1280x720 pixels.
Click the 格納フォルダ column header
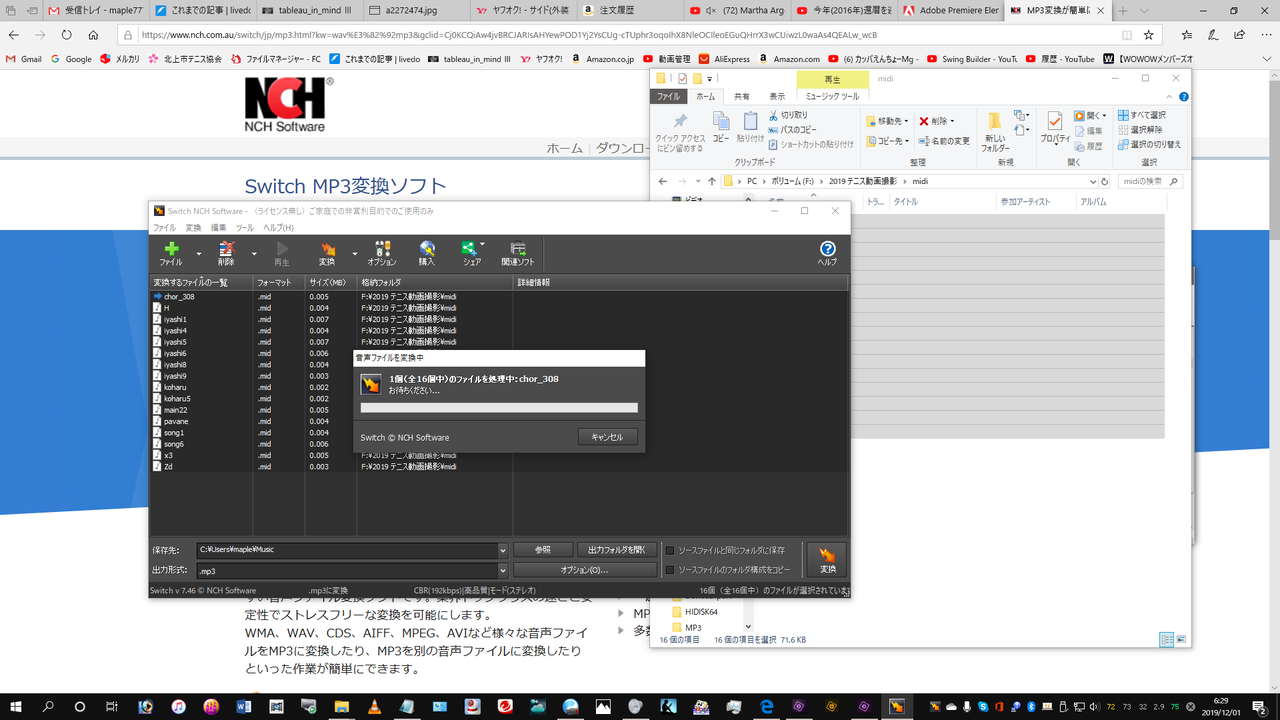(435, 283)
